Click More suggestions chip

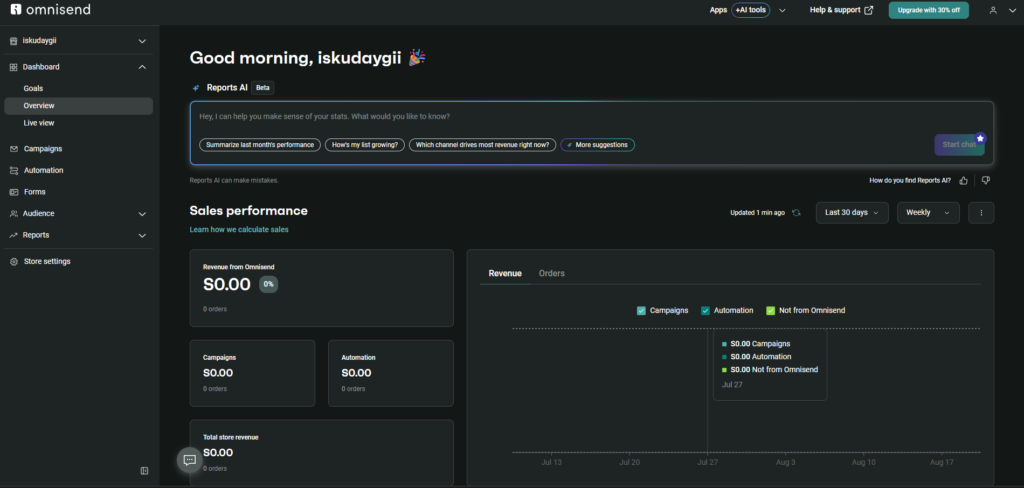coord(598,145)
